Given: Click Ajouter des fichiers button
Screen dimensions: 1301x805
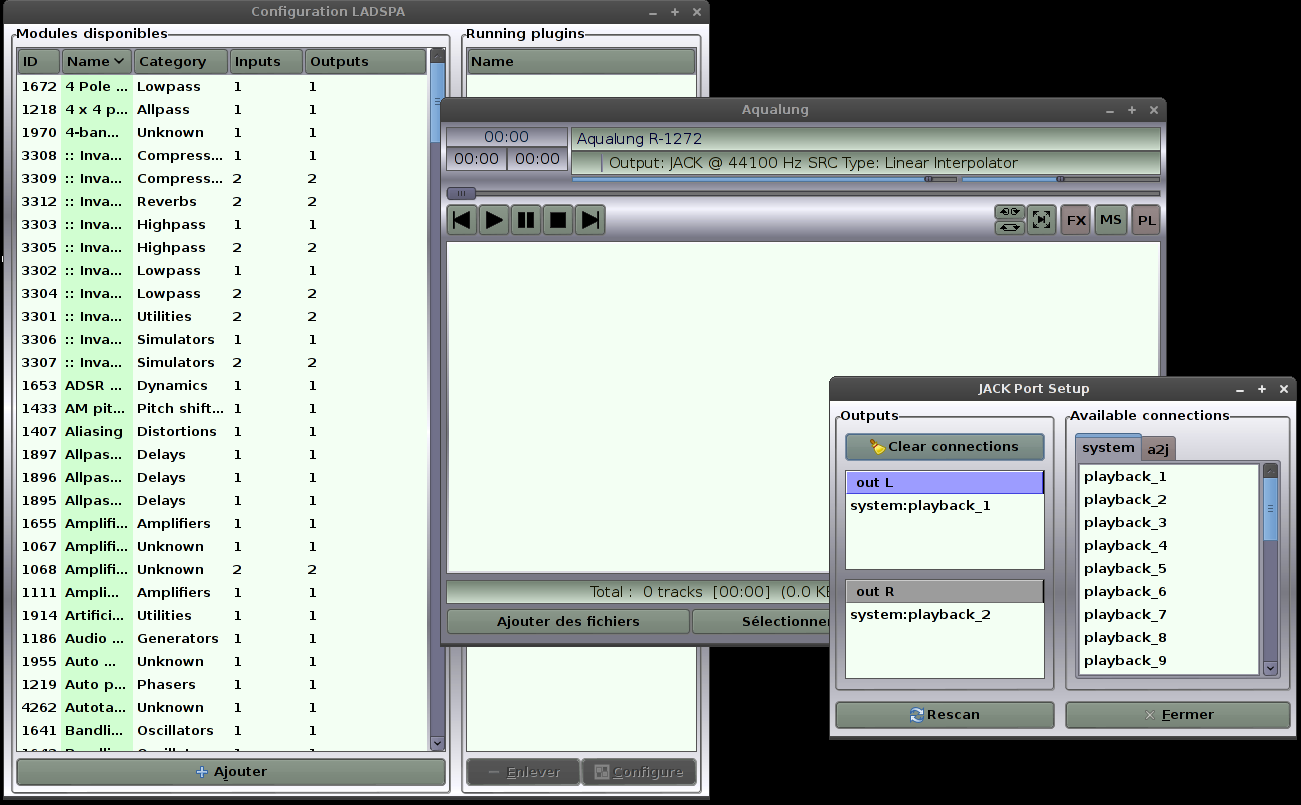Looking at the screenshot, I should 568,621.
